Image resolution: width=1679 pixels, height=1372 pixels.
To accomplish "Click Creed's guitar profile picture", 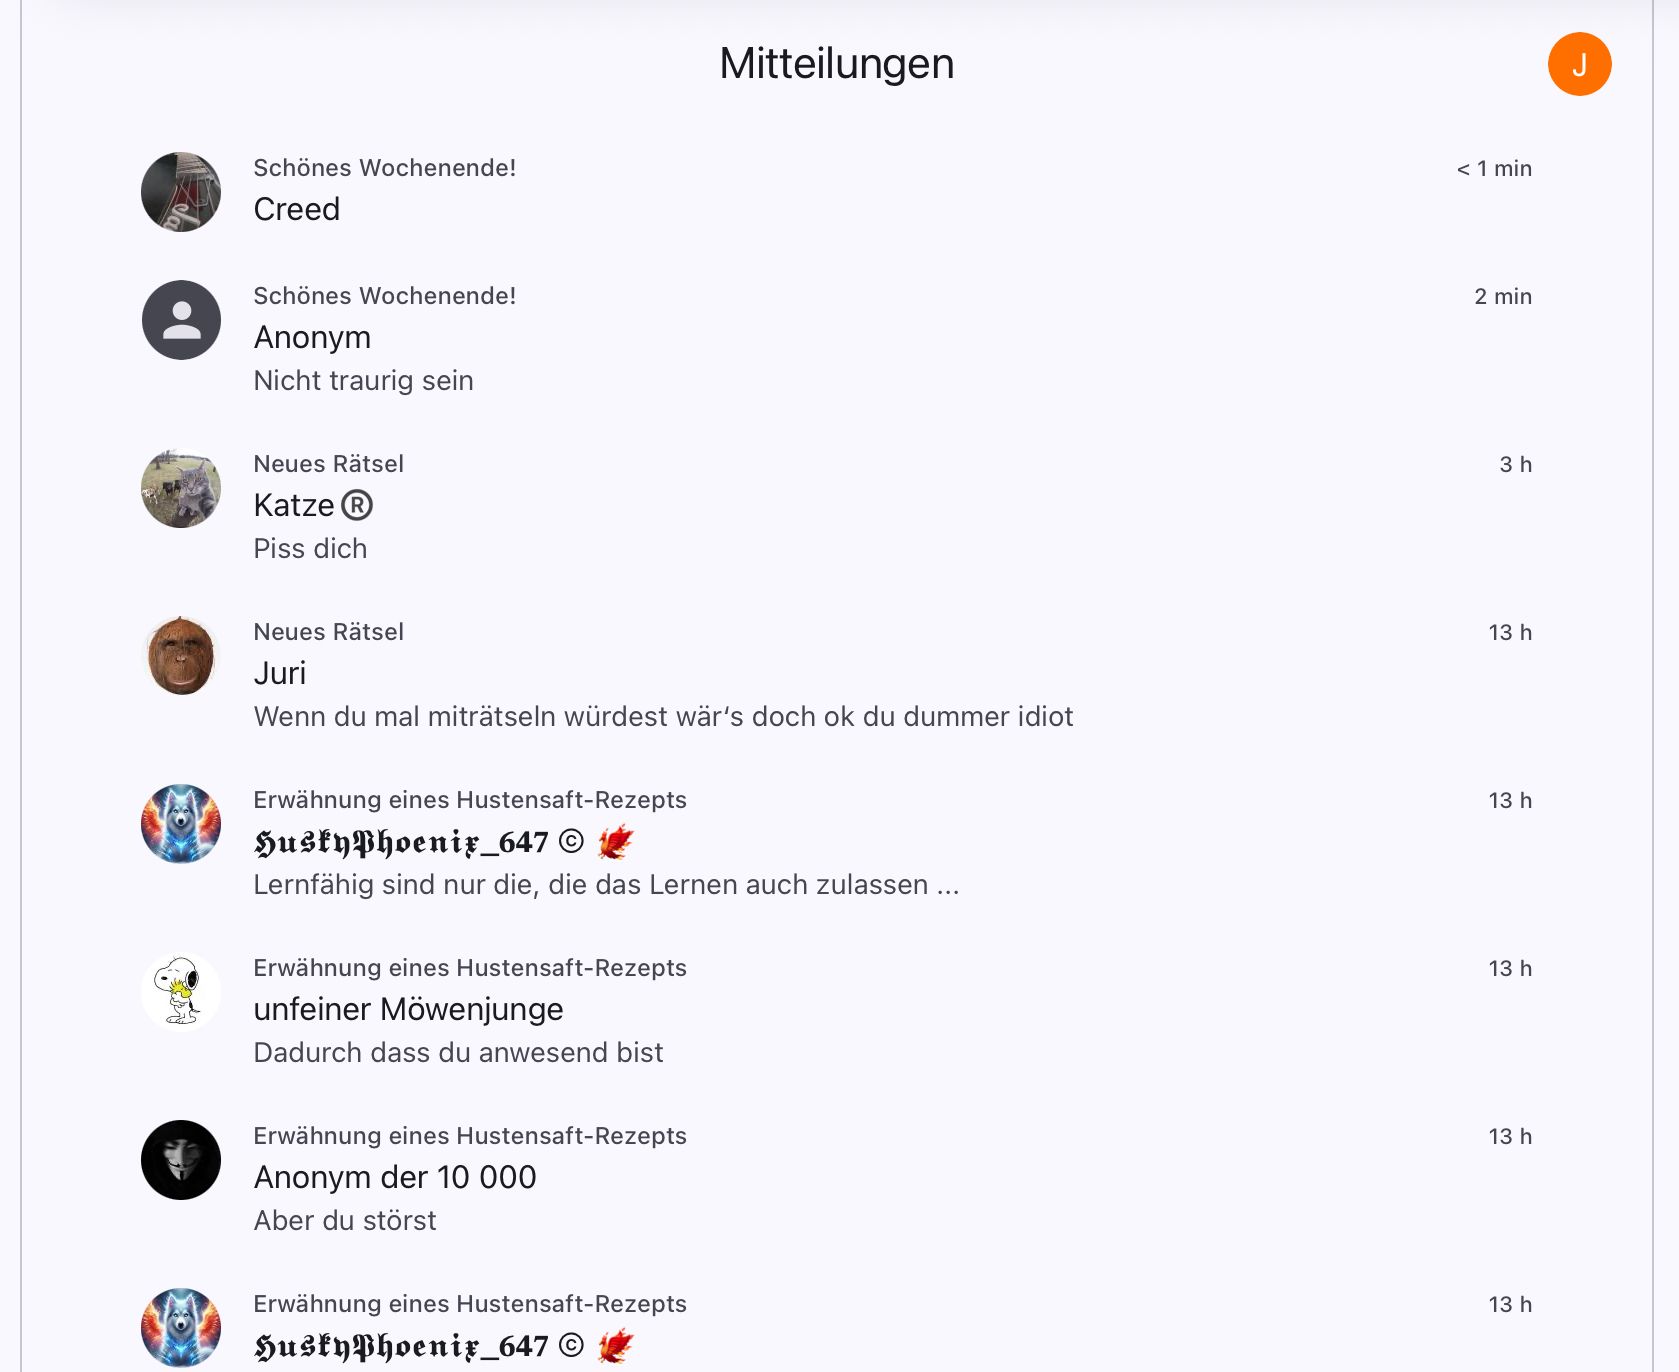I will (x=181, y=192).
